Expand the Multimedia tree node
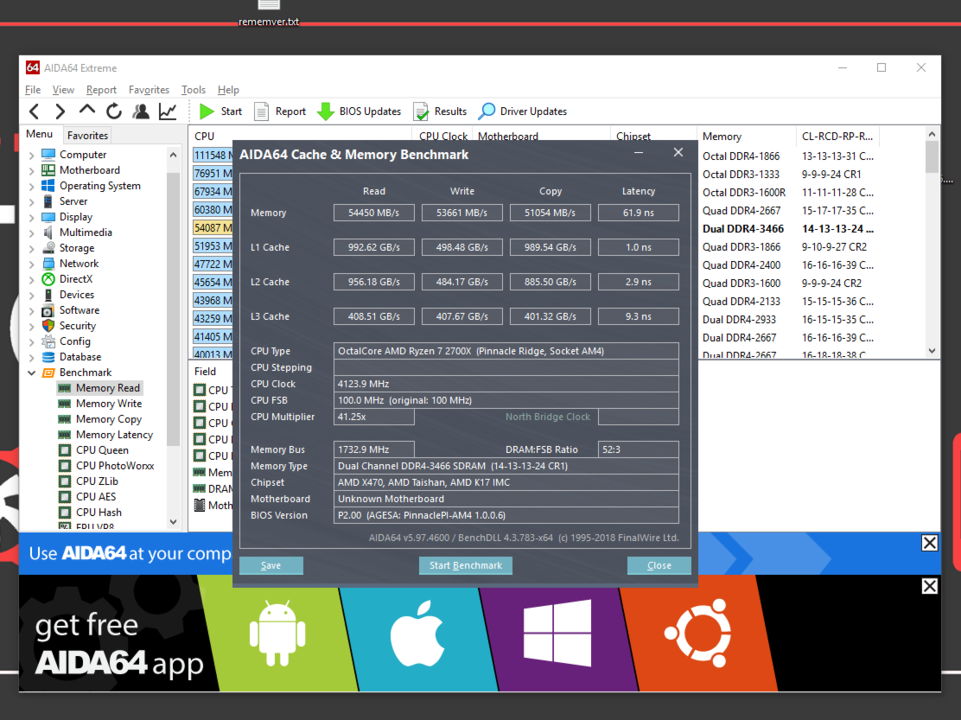 [x=31, y=233]
